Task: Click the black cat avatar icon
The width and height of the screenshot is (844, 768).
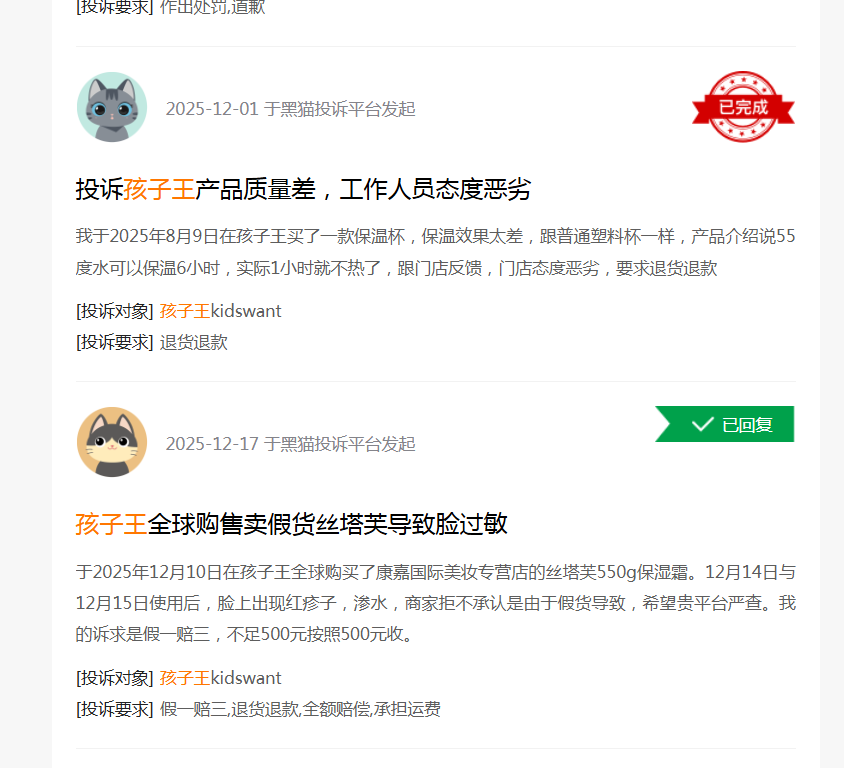Action: (112, 442)
